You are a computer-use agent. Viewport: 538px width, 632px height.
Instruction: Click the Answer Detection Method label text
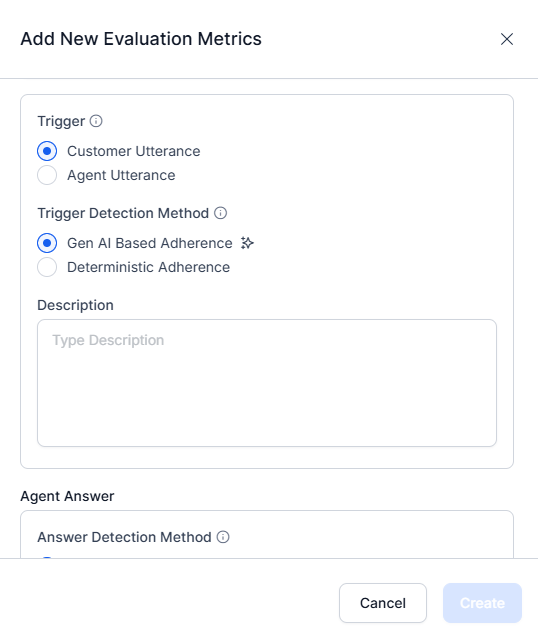pyautogui.click(x=124, y=537)
